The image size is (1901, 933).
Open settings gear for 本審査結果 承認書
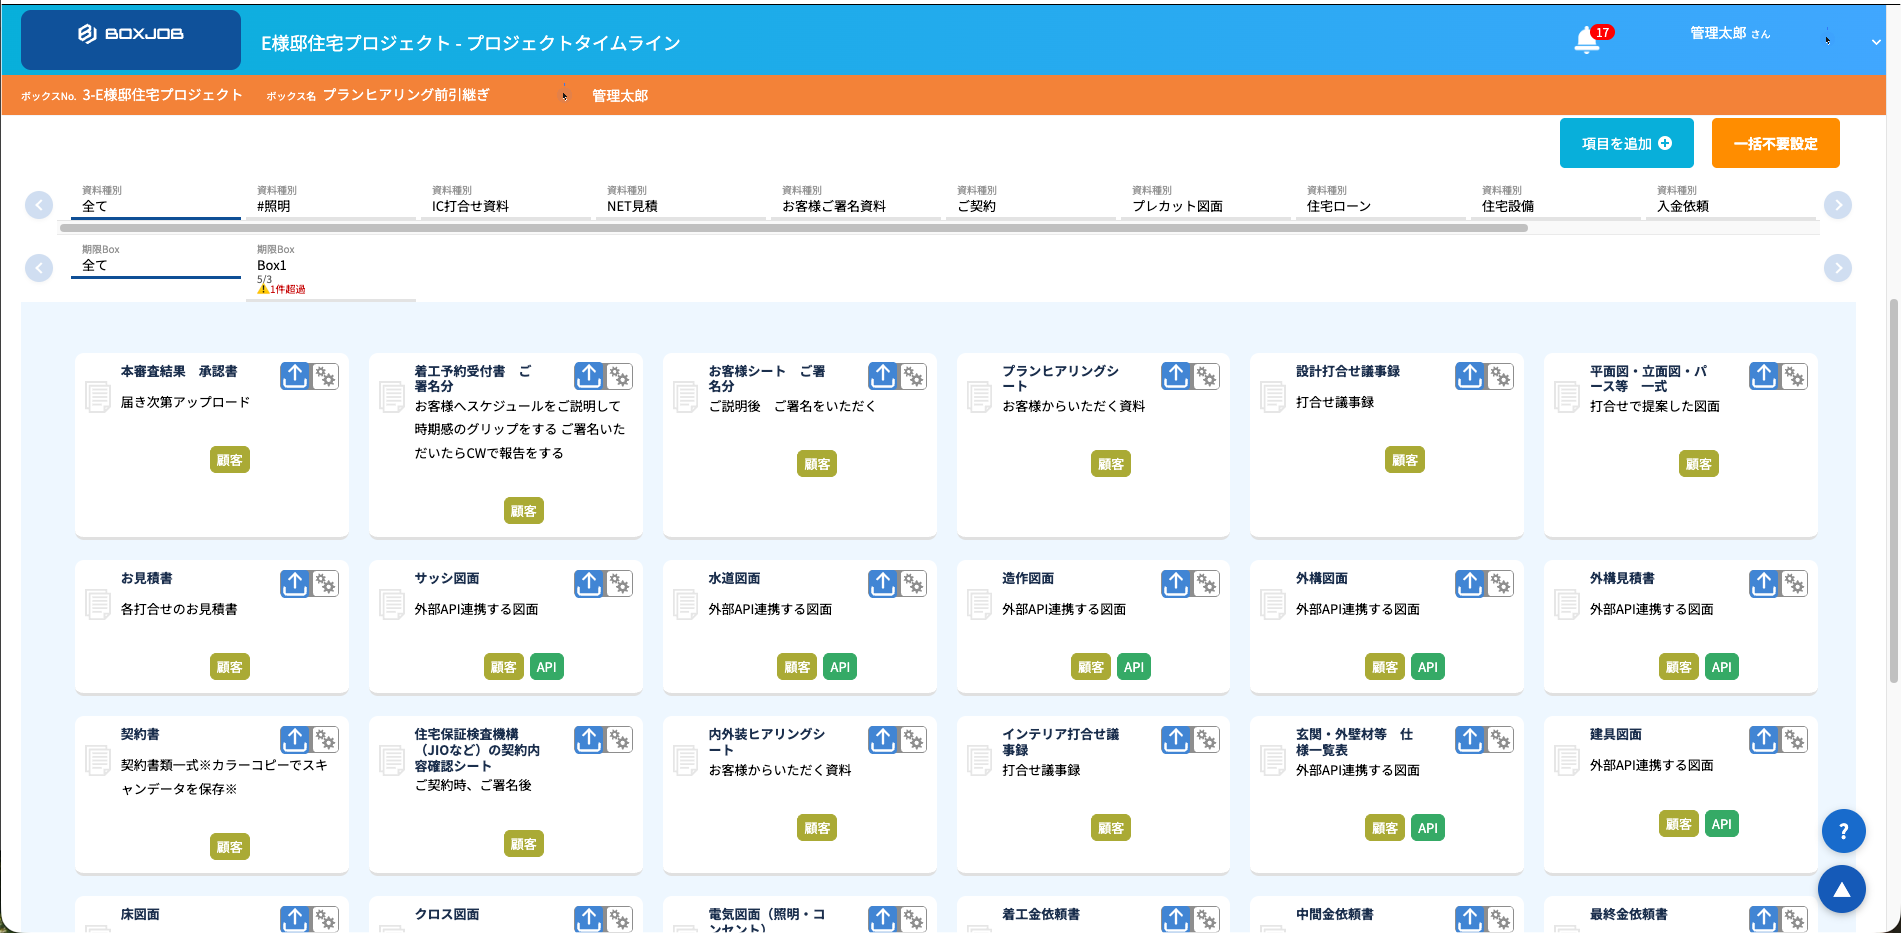[x=325, y=376]
